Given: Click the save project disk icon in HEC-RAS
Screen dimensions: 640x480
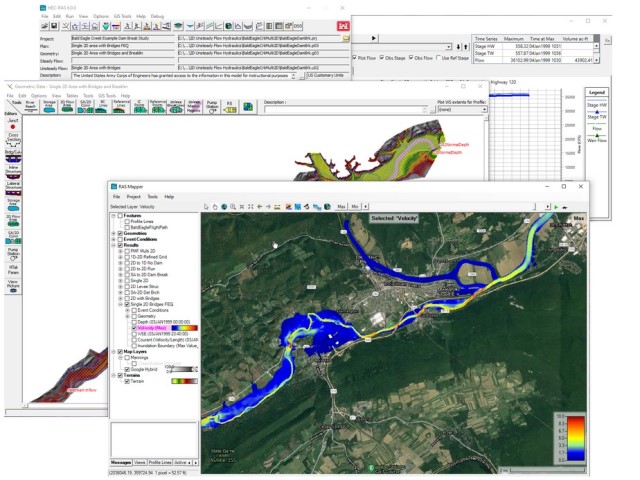Looking at the screenshot, I should [x=54, y=26].
